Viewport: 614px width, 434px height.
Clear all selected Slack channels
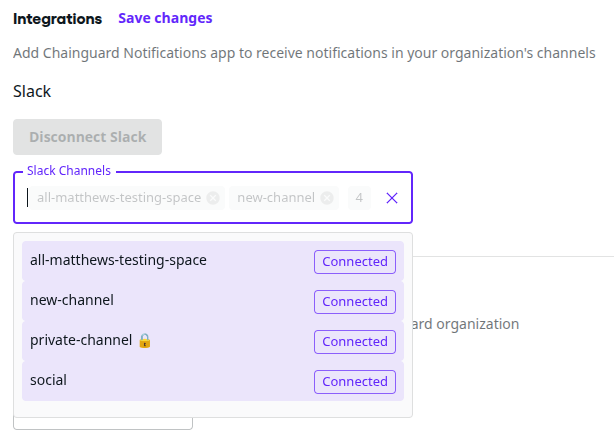pos(392,198)
